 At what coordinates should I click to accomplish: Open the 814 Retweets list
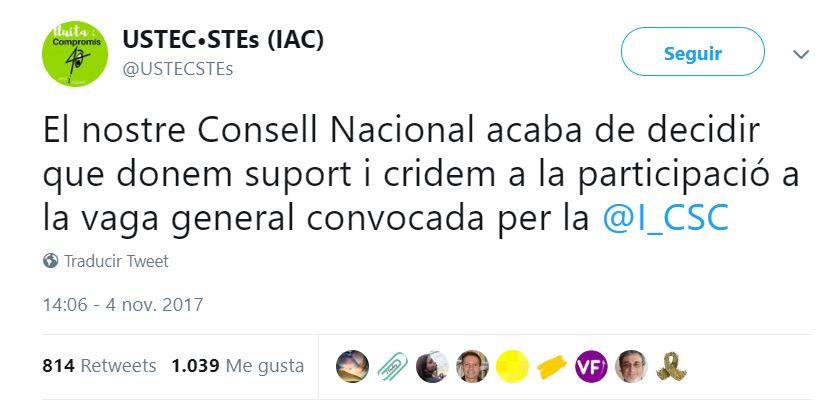point(99,366)
